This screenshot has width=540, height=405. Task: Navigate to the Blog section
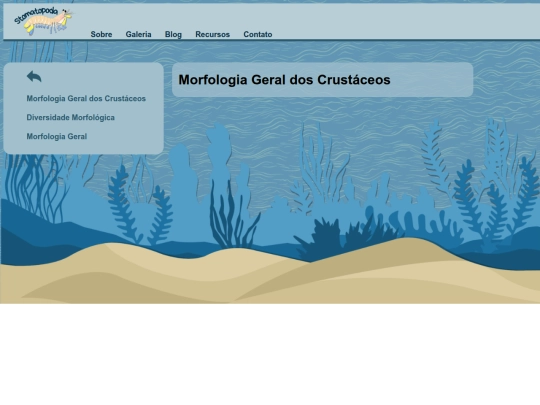pyautogui.click(x=173, y=34)
